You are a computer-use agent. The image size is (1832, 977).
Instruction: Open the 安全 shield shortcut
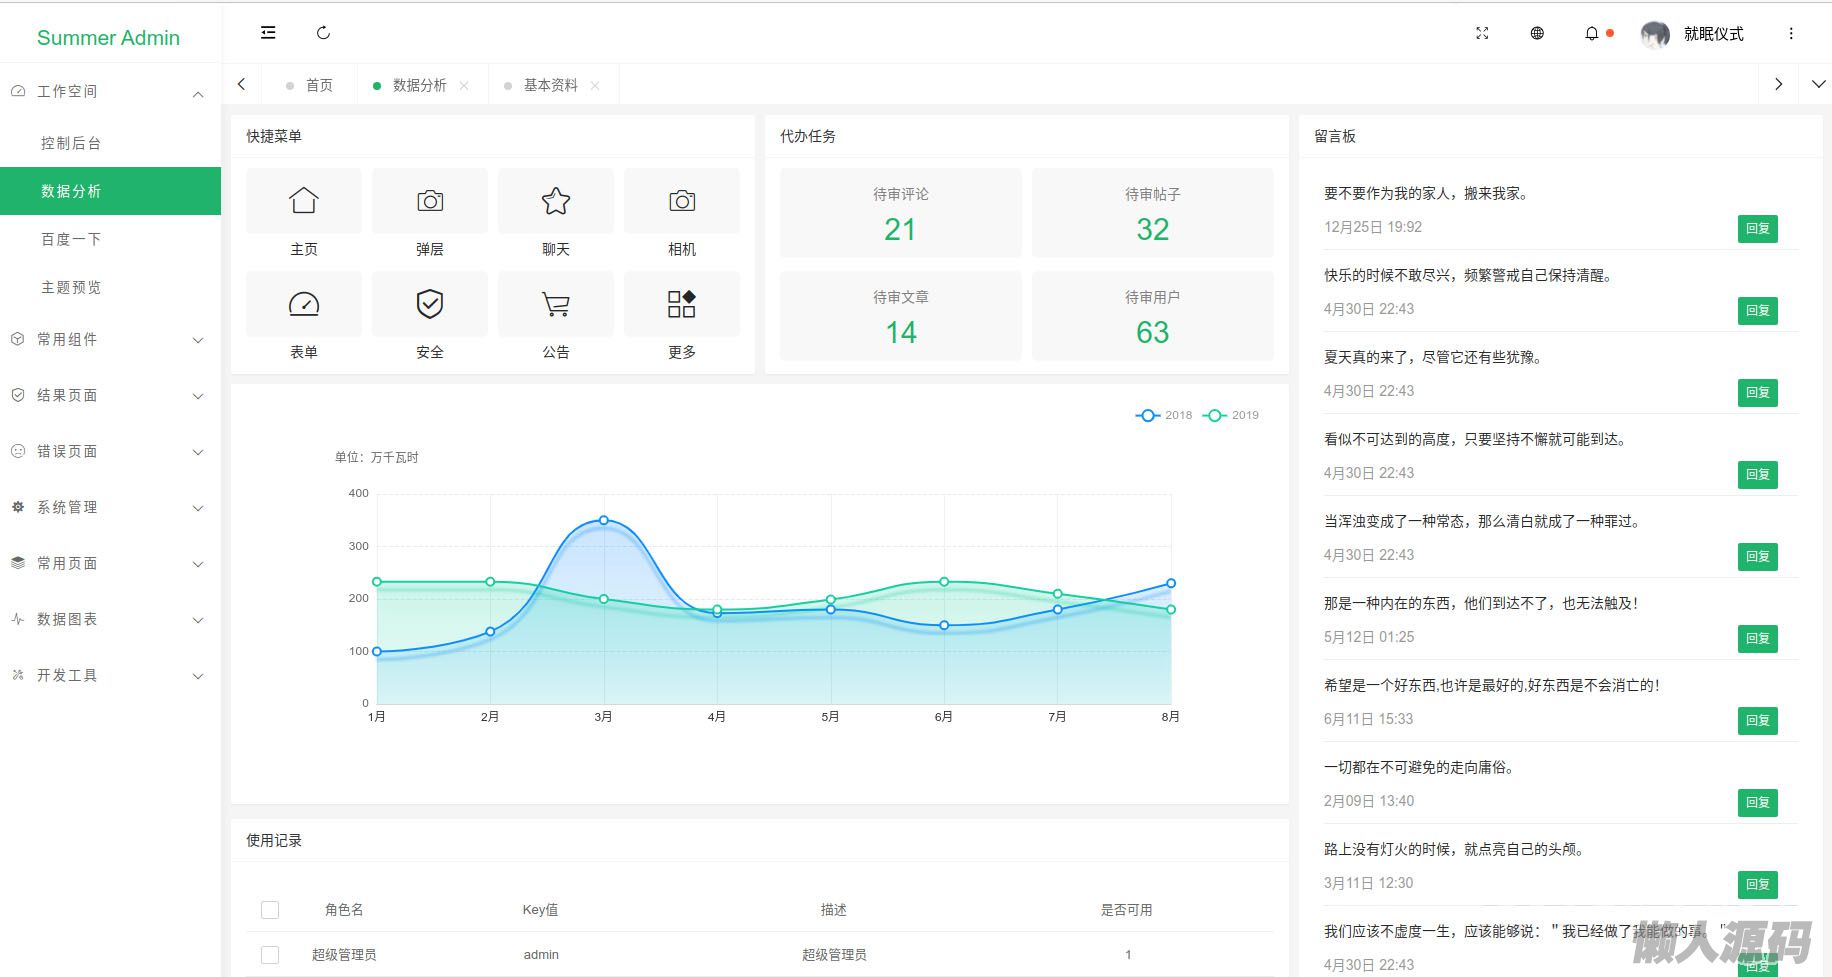tap(430, 304)
